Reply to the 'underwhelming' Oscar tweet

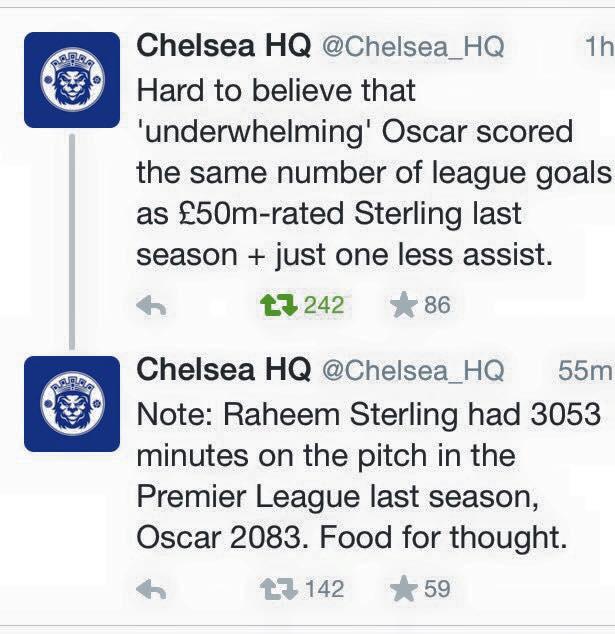151,305
